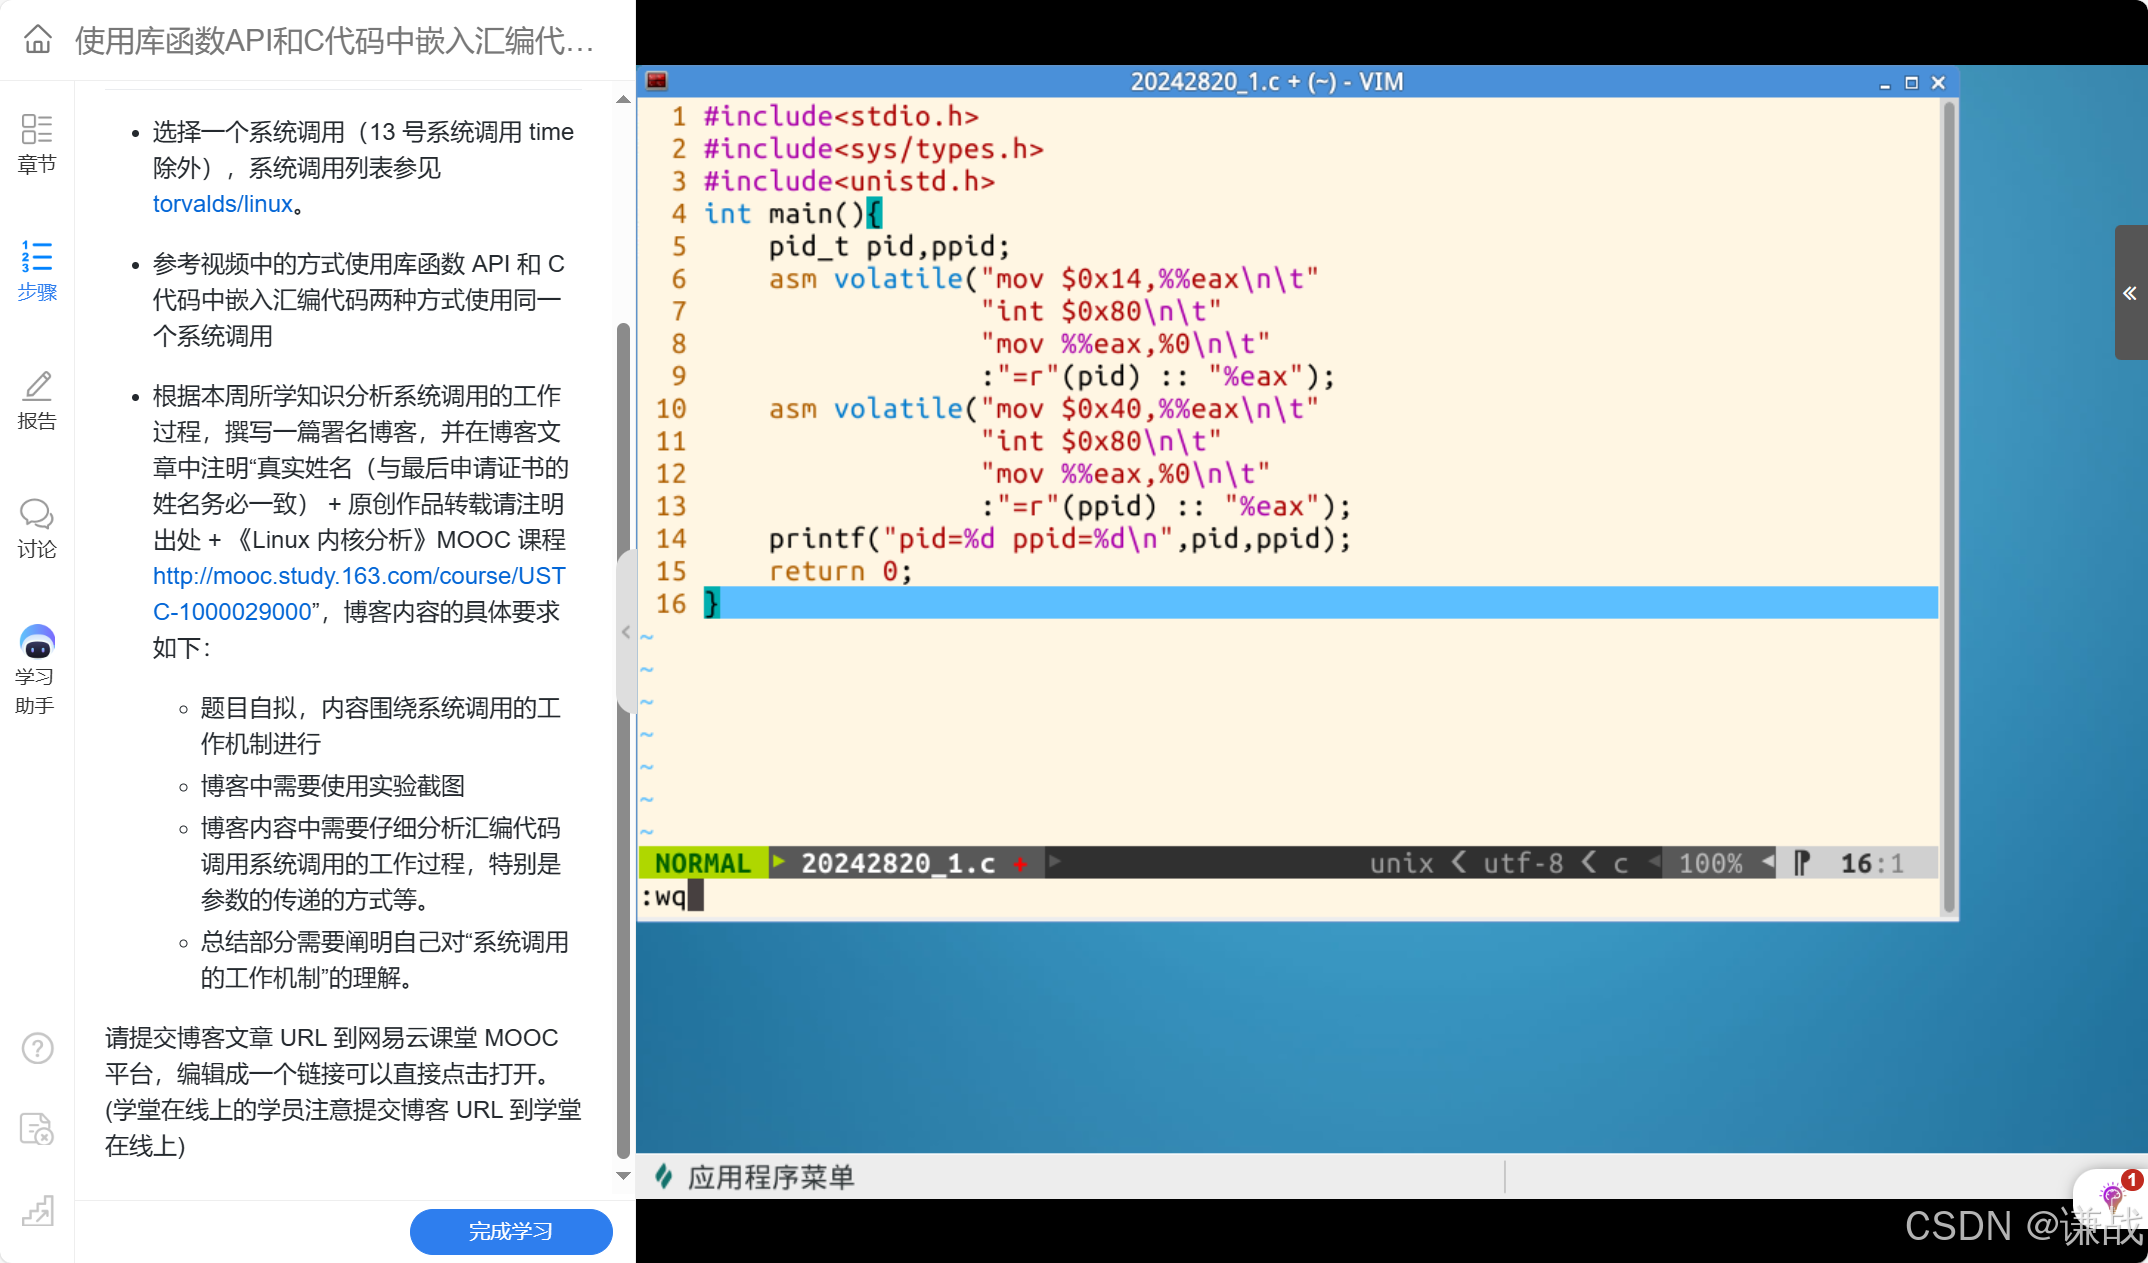Open the 报告 report icon

[x=37, y=398]
